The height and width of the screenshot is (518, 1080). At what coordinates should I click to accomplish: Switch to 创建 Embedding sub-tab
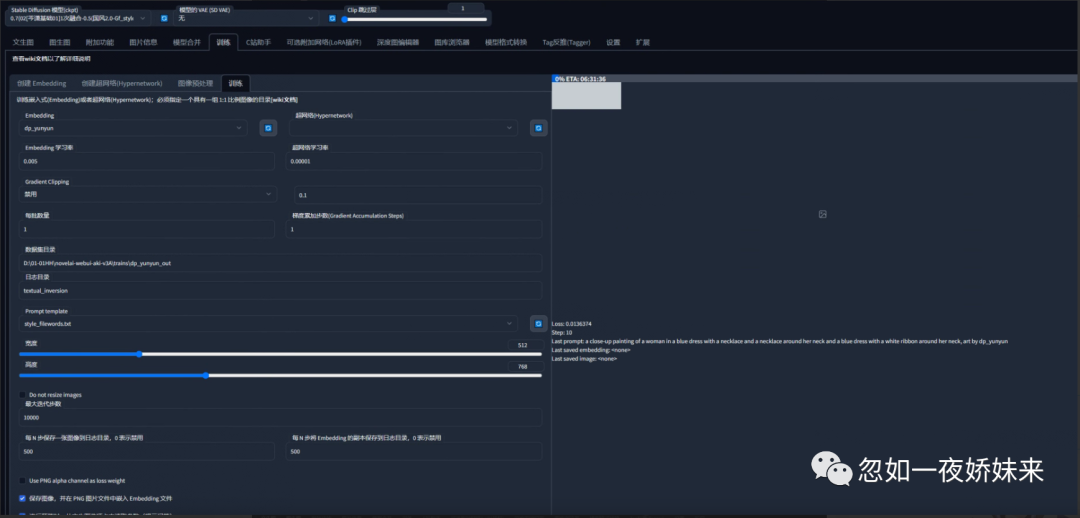point(42,83)
